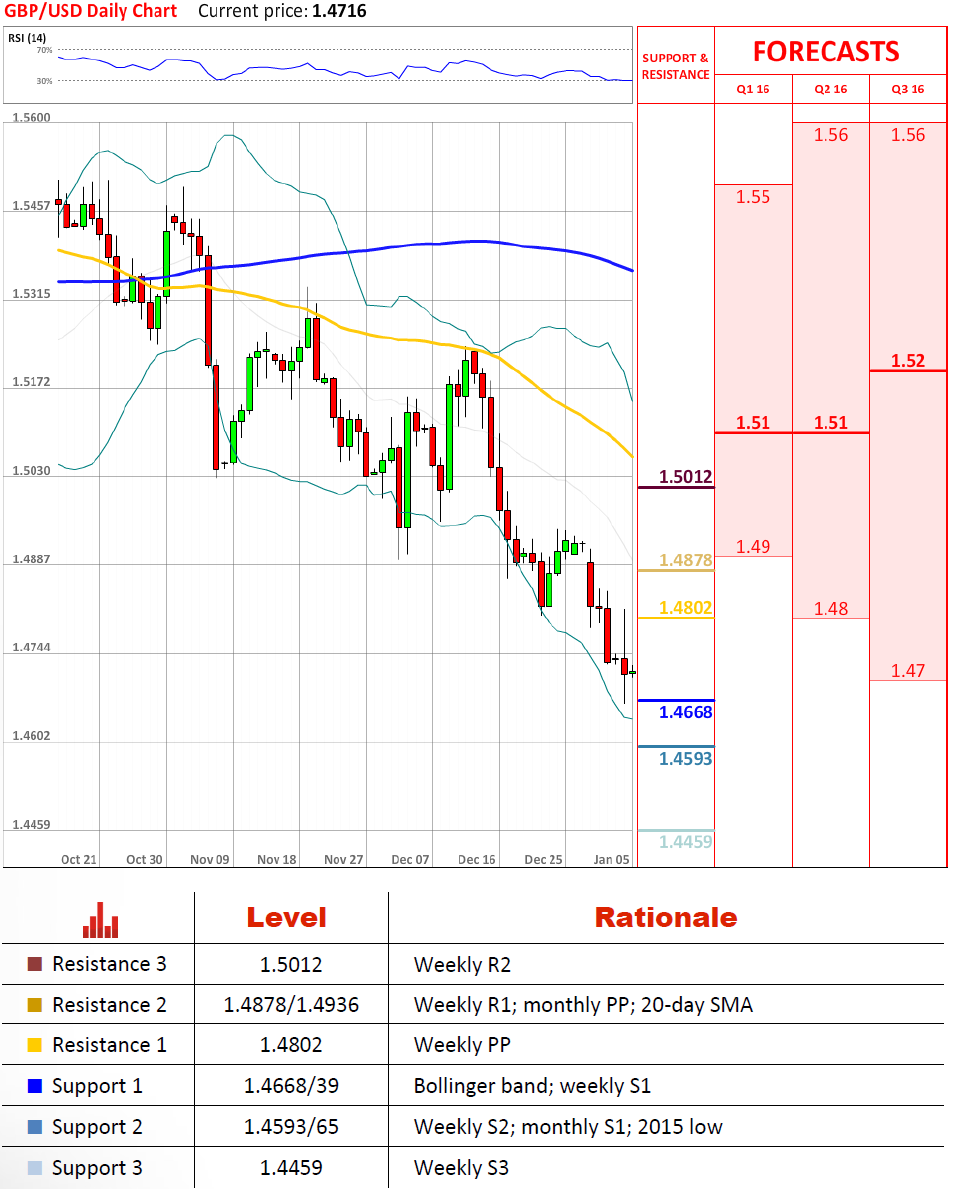Click the level cell 1.4668/39
Screen dimensions: 953x1189
coord(291,1086)
